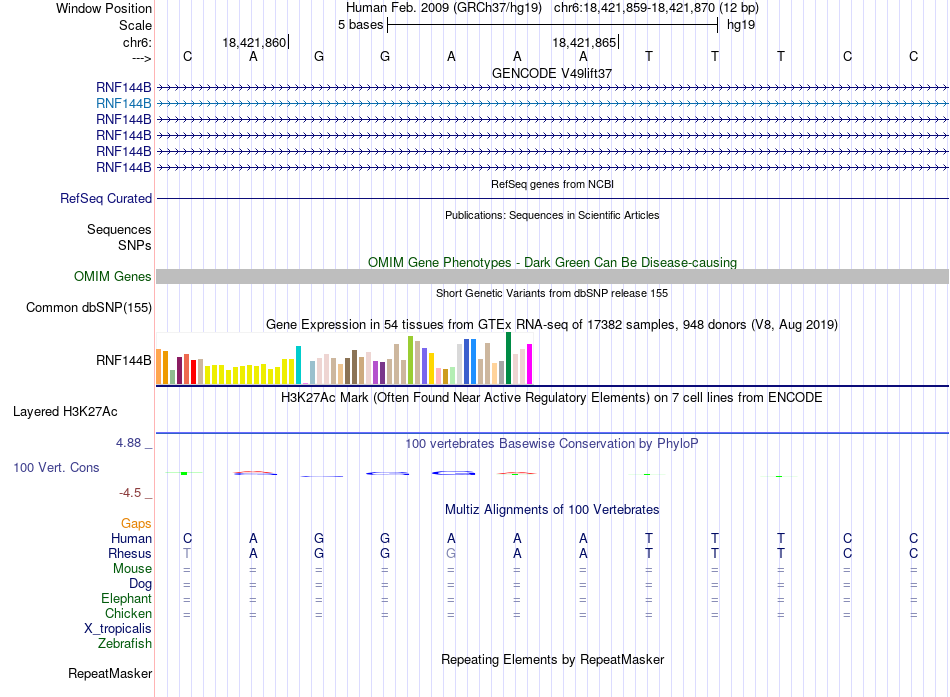
Task: Click the blue PhyloP conservation peak
Action: pyautogui.click(x=453, y=473)
